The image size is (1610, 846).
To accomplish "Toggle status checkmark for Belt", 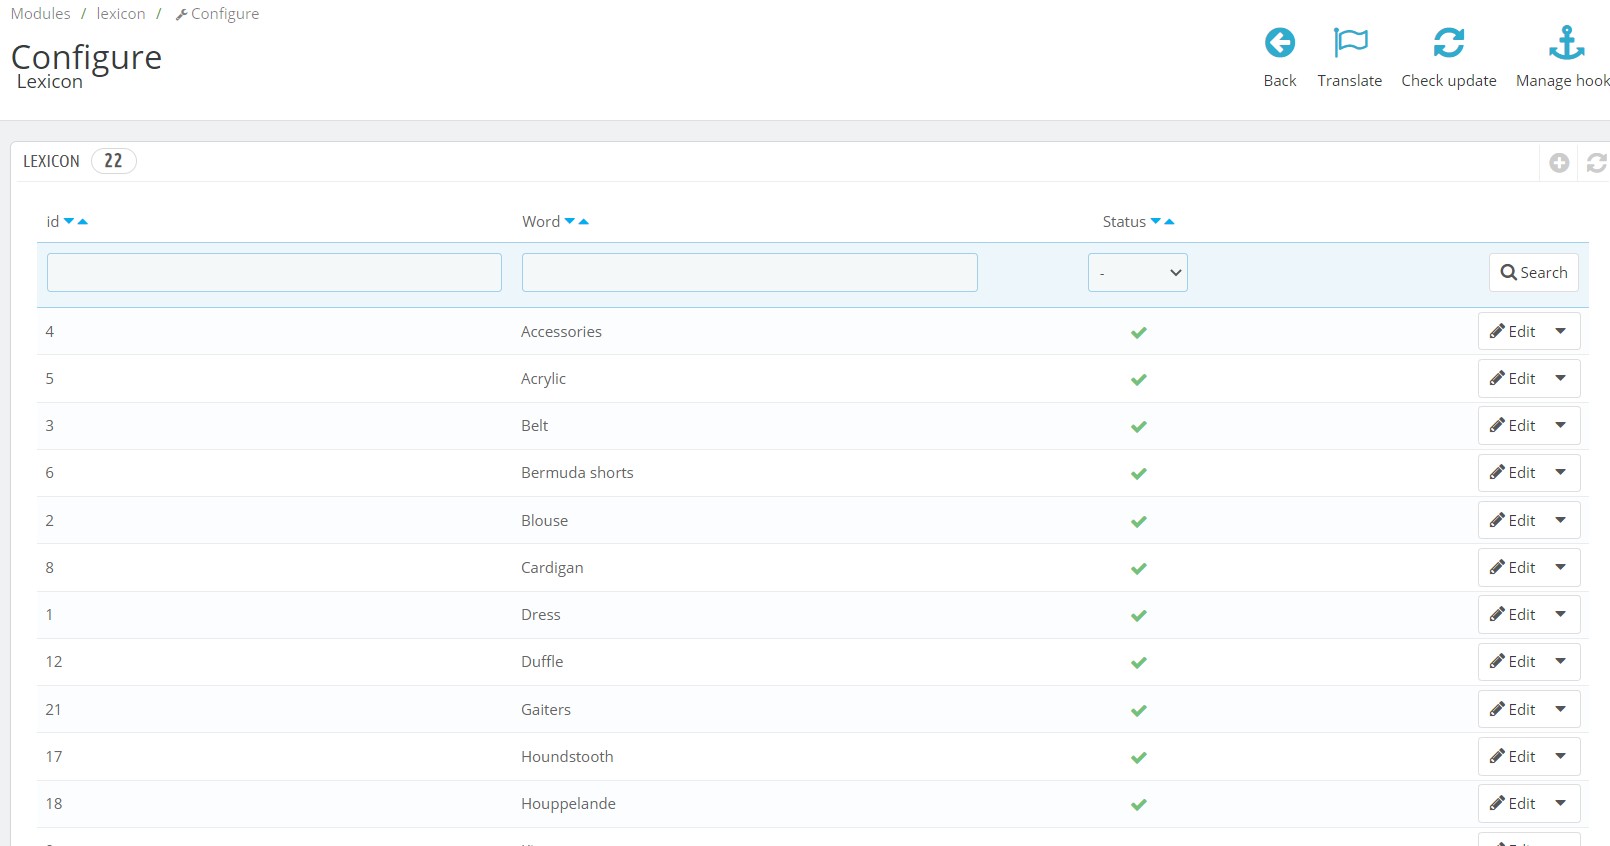I will [x=1138, y=426].
